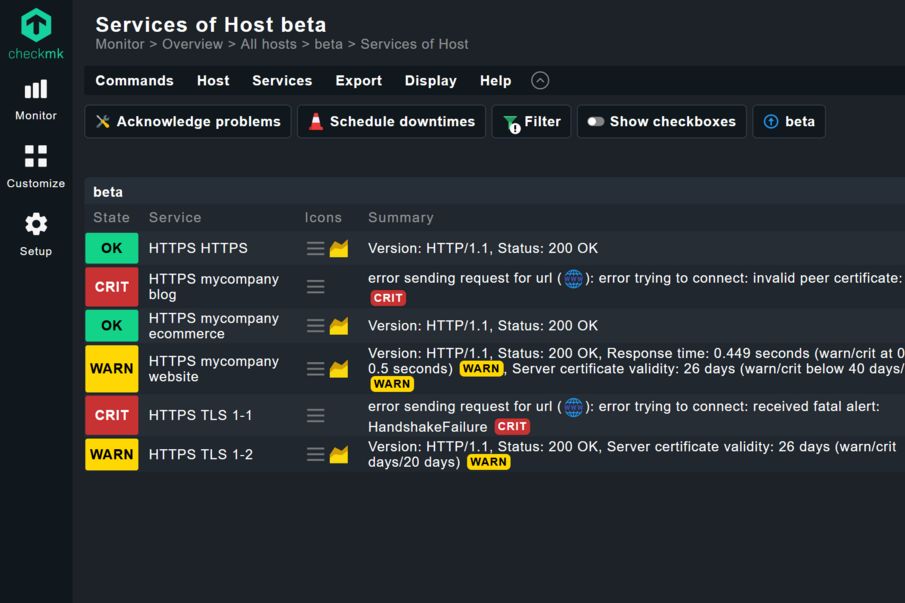Open the Filter panel
This screenshot has width=905, height=603.
pos(531,122)
